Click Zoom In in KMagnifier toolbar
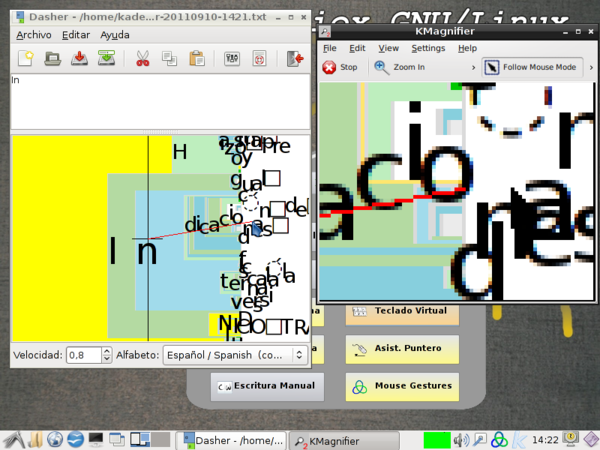The width and height of the screenshot is (600, 450). pyautogui.click(x=399, y=67)
